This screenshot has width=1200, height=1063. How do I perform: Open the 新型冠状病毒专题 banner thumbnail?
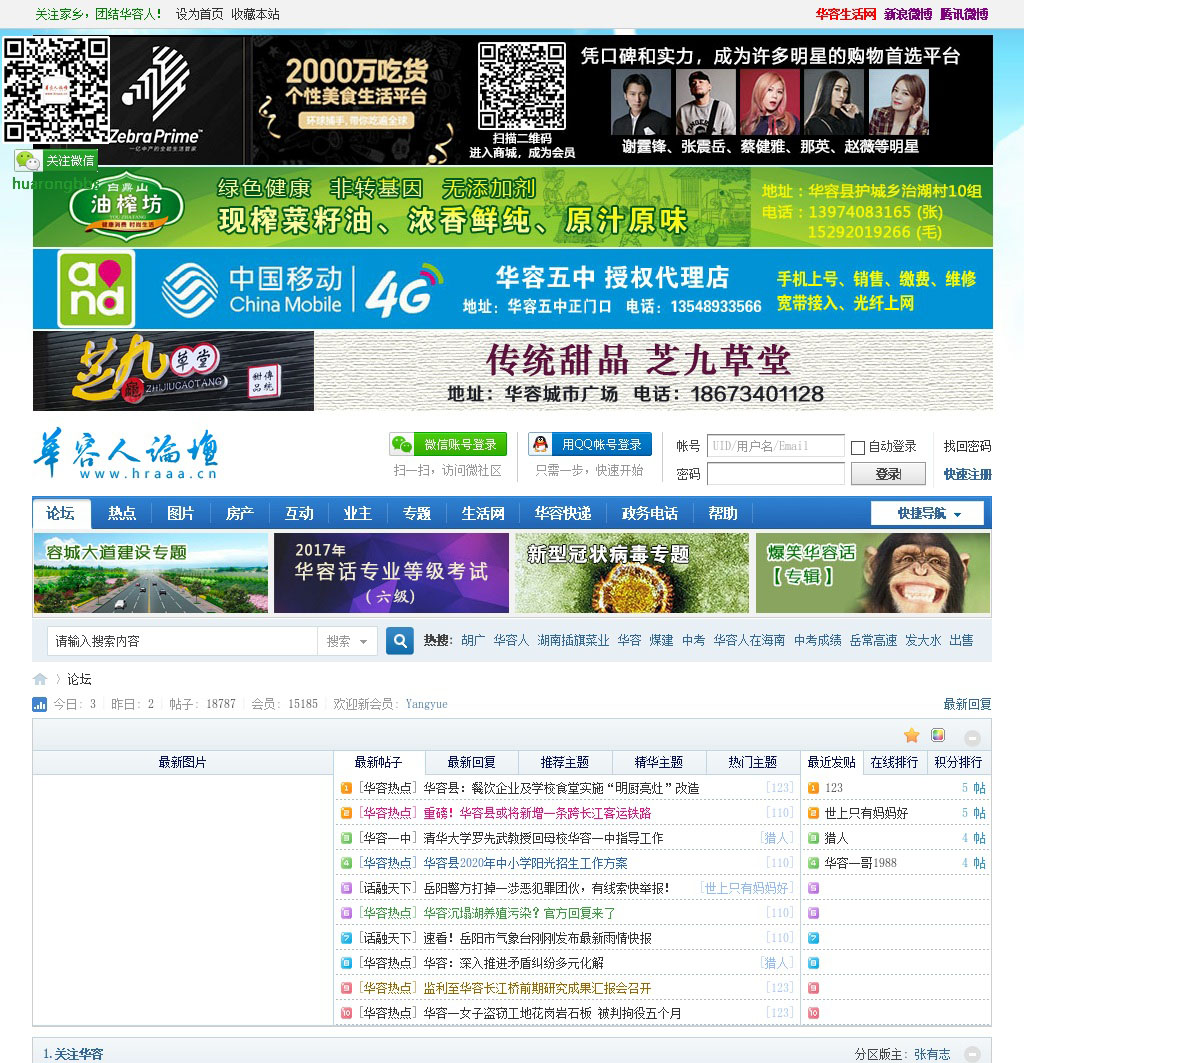click(x=631, y=573)
